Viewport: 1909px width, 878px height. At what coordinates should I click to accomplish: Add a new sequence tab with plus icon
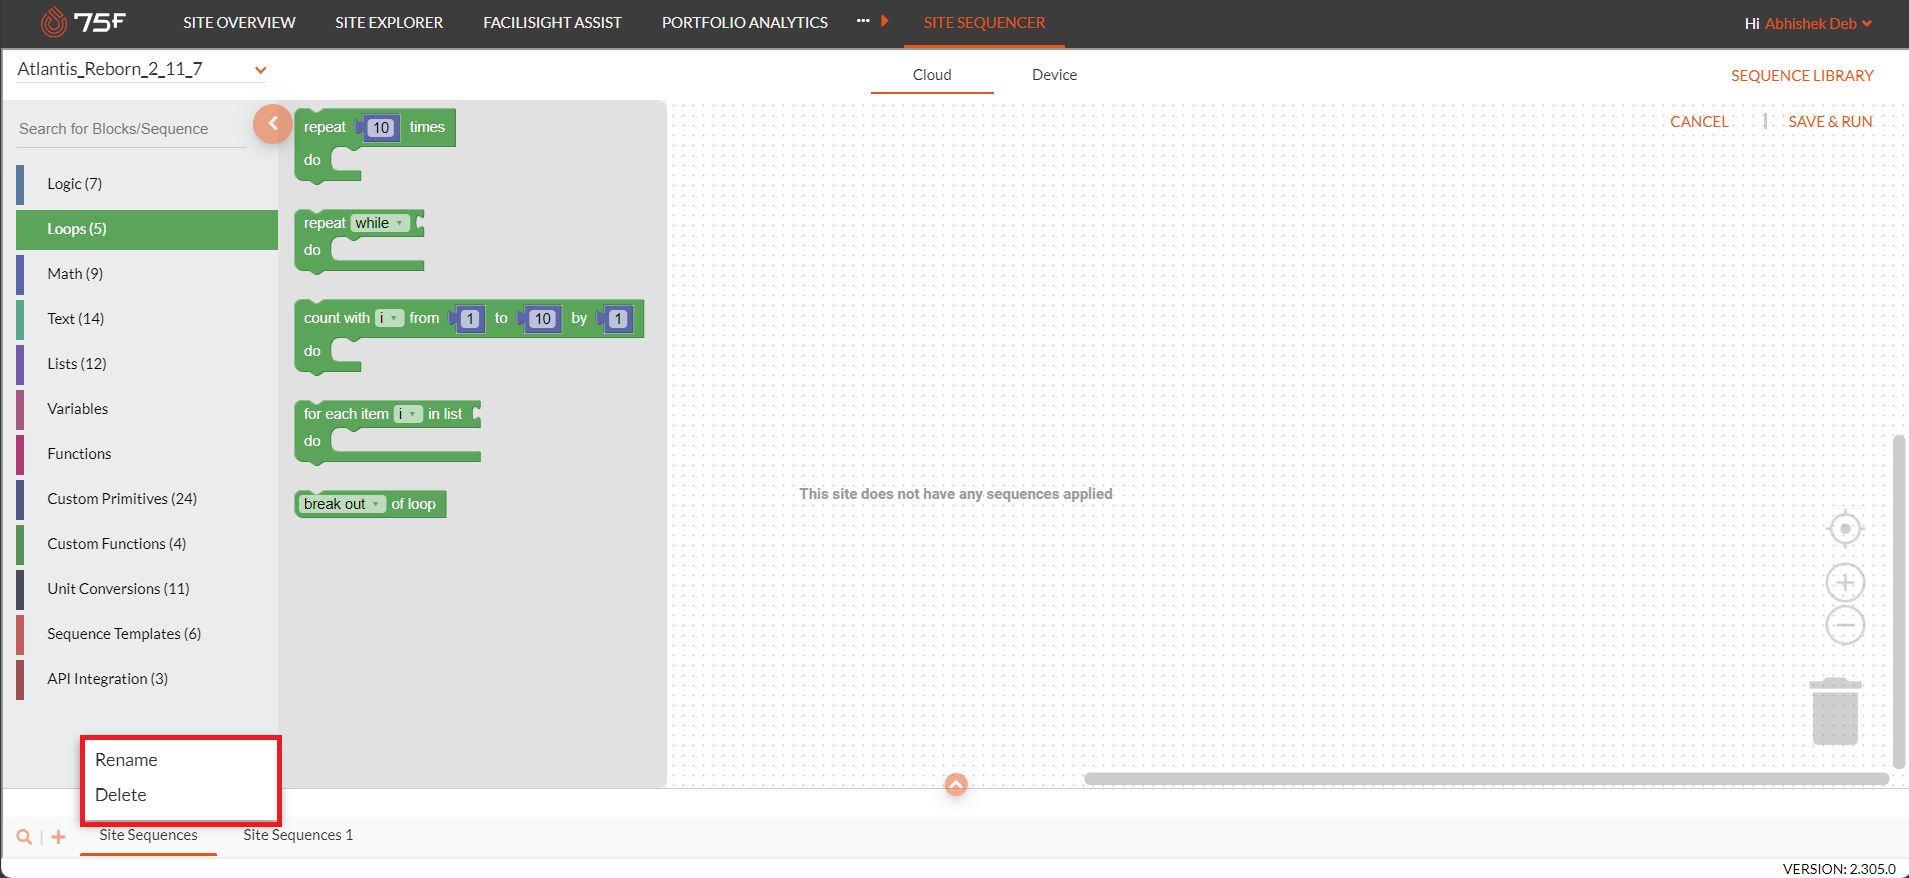pos(59,837)
